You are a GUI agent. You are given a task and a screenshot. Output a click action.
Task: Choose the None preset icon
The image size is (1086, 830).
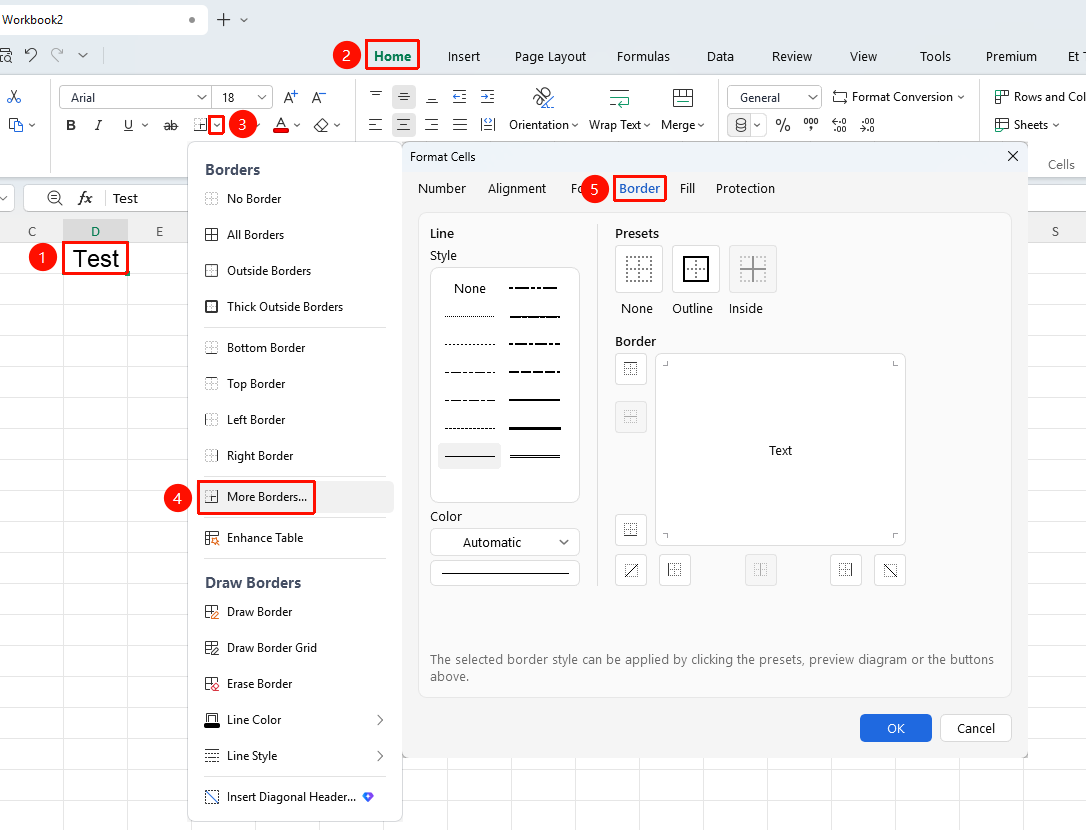coord(639,269)
